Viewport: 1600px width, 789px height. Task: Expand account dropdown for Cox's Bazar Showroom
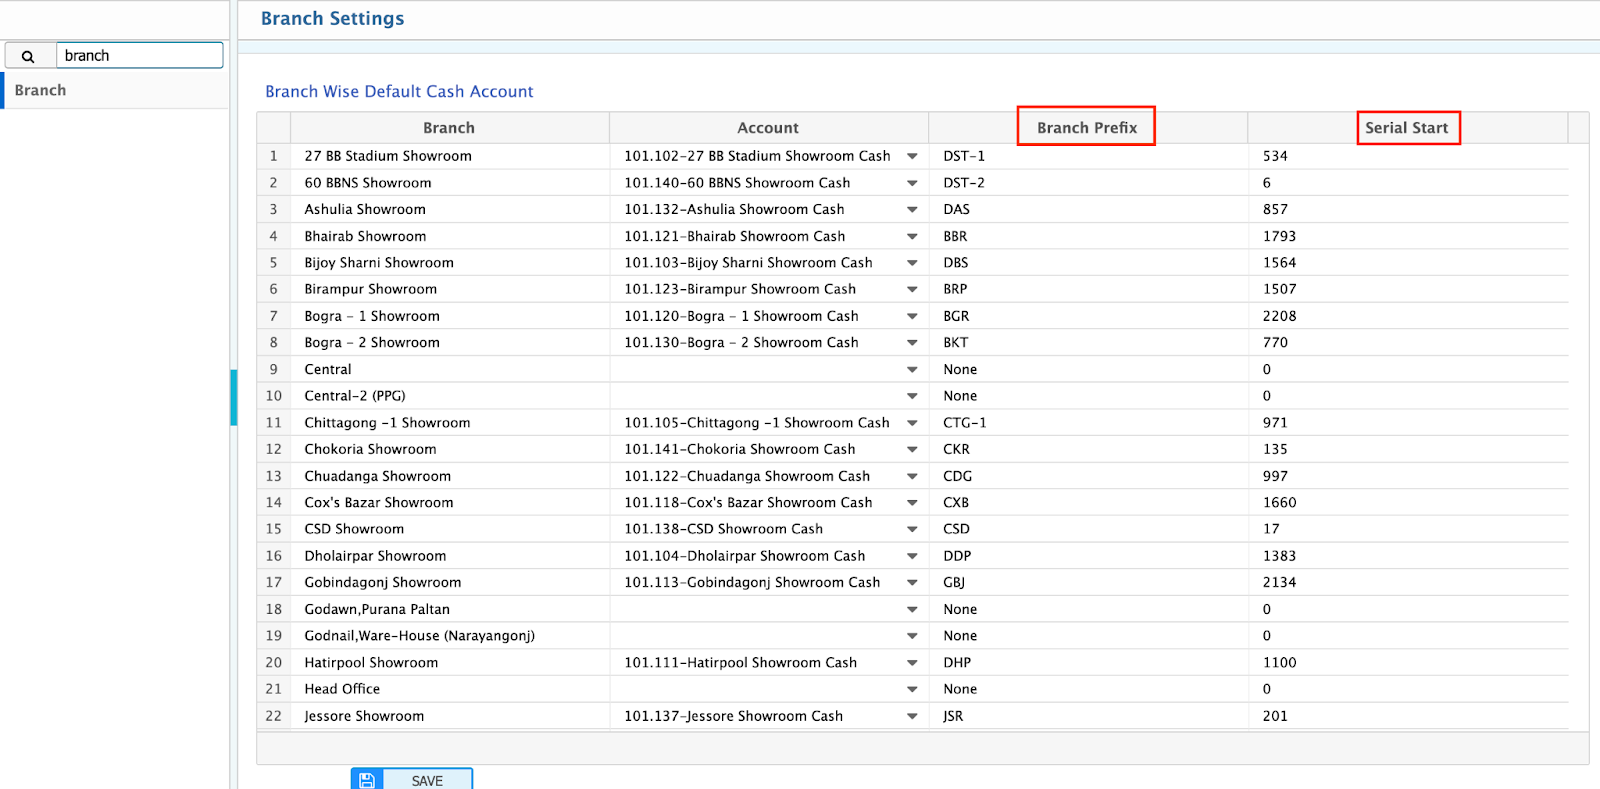[912, 503]
